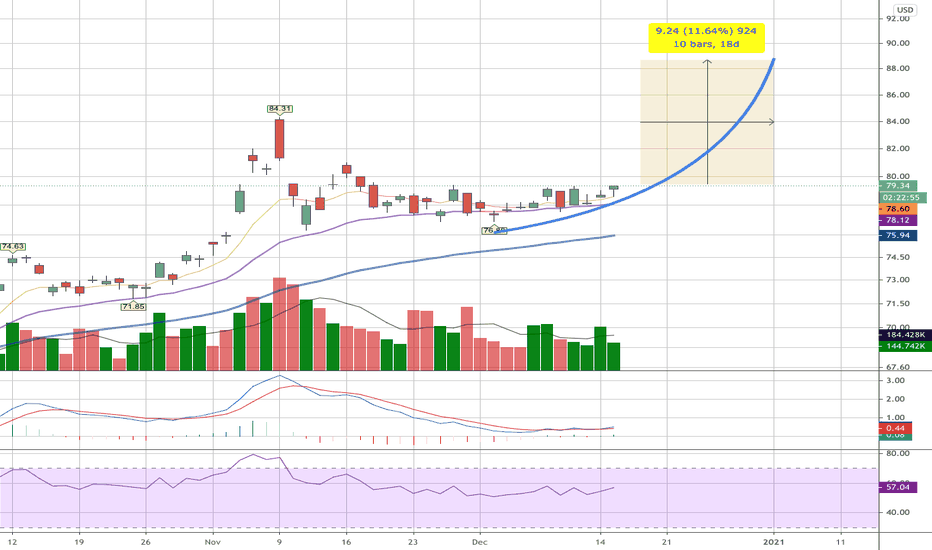Click 82.00 on the price scale
The width and height of the screenshot is (932, 550).
click(x=898, y=149)
